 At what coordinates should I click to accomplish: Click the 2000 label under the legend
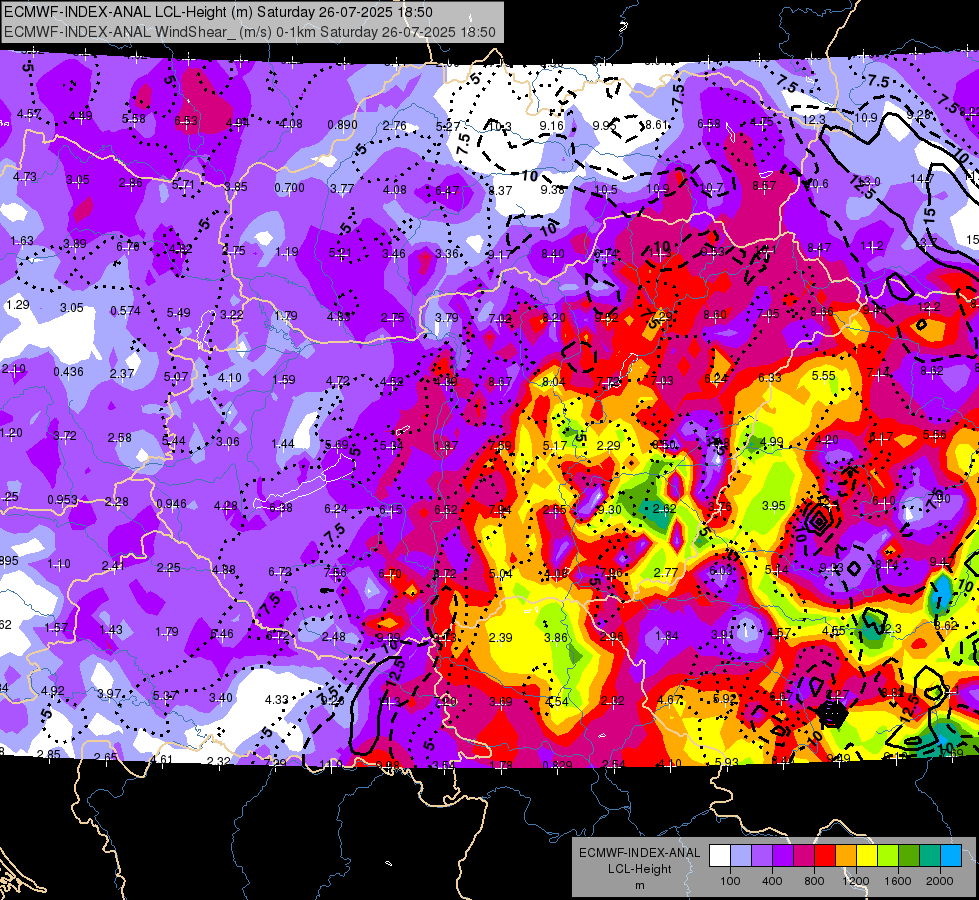pos(940,881)
